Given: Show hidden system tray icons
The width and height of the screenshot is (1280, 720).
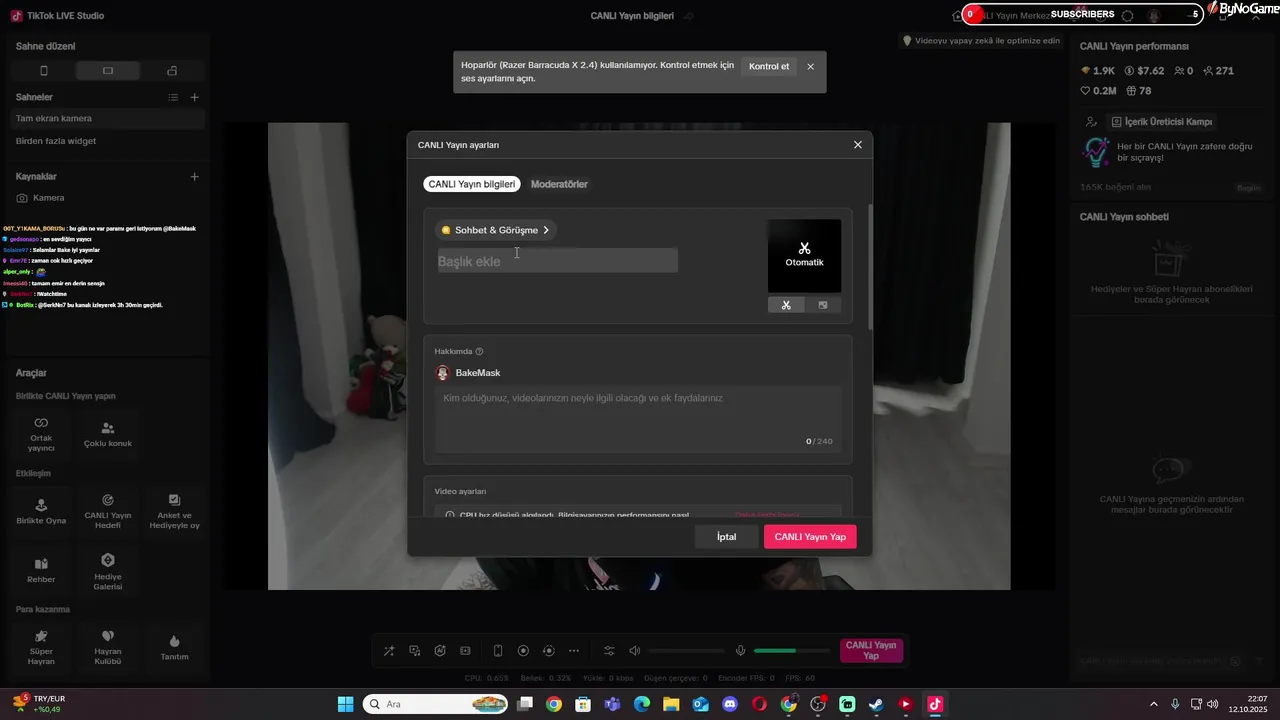Looking at the screenshot, I should pyautogui.click(x=1153, y=704).
